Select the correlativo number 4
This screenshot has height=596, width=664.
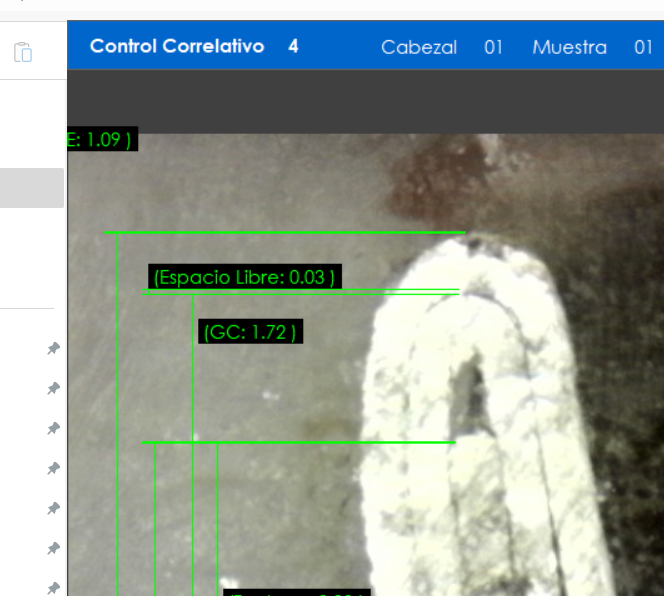(293, 47)
